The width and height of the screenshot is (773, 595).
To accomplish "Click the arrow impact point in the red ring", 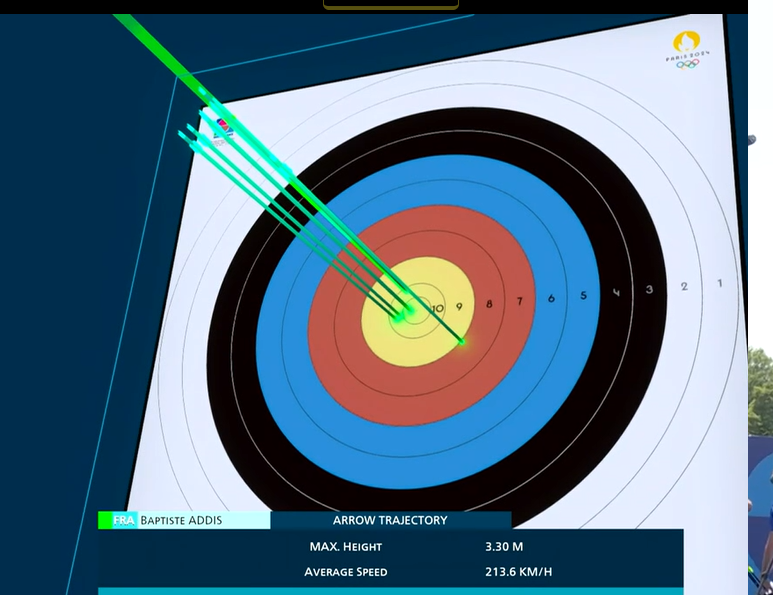I will pyautogui.click(x=461, y=342).
